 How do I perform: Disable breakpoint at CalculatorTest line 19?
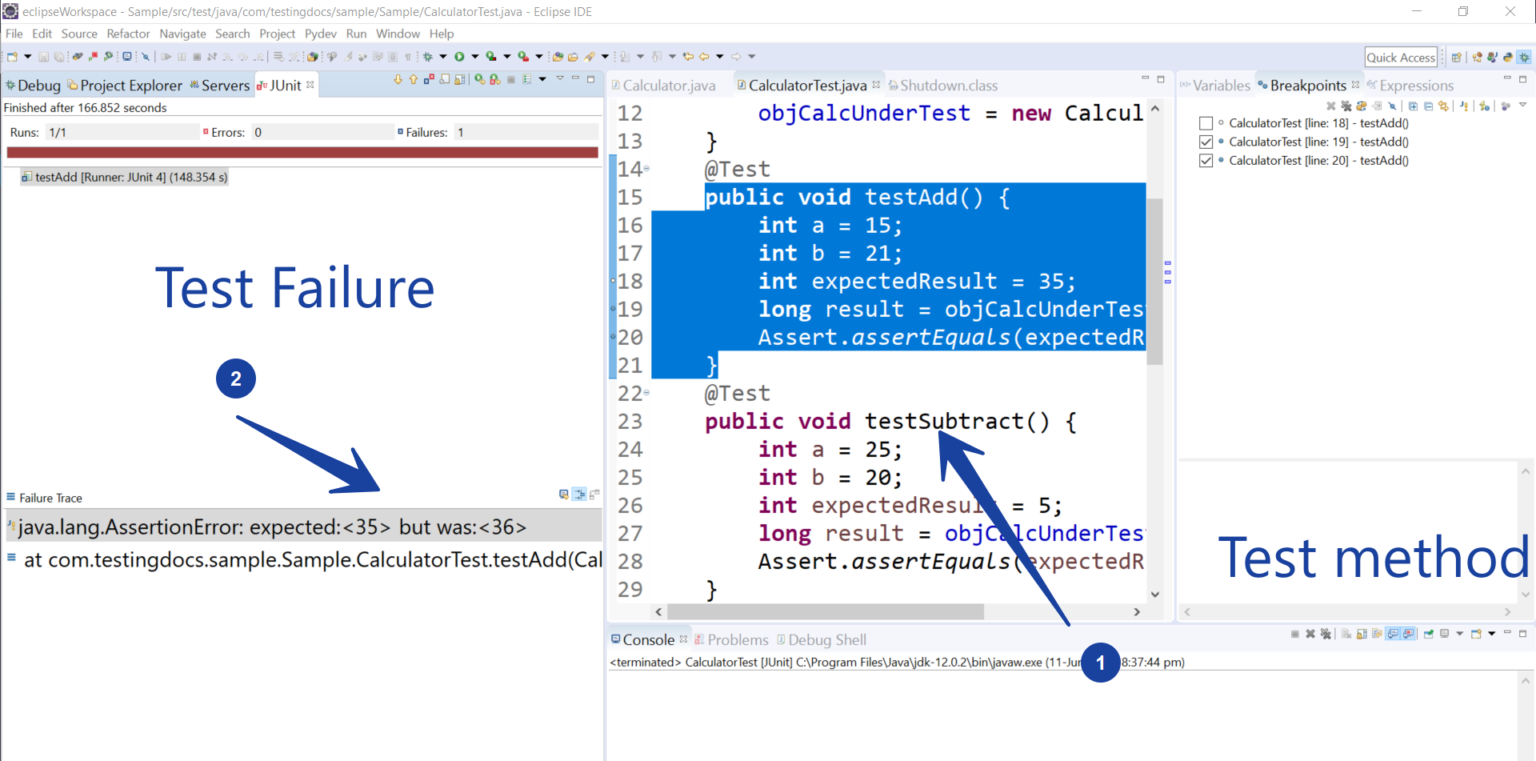coord(1205,142)
